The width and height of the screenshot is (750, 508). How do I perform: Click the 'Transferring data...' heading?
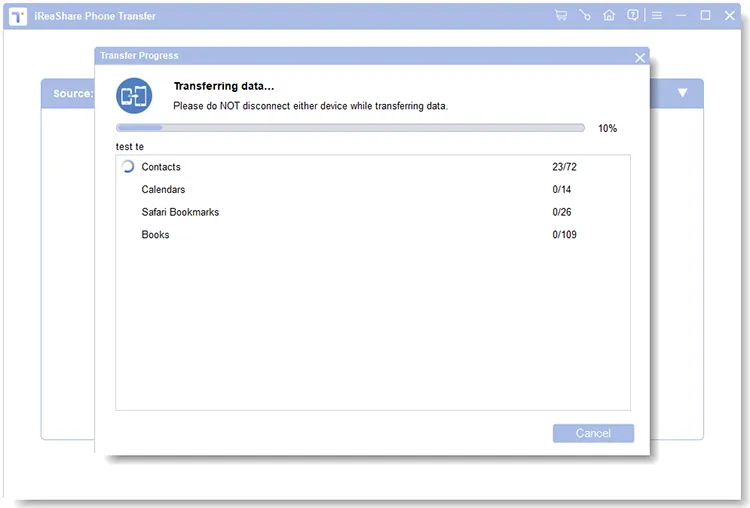[x=224, y=86]
